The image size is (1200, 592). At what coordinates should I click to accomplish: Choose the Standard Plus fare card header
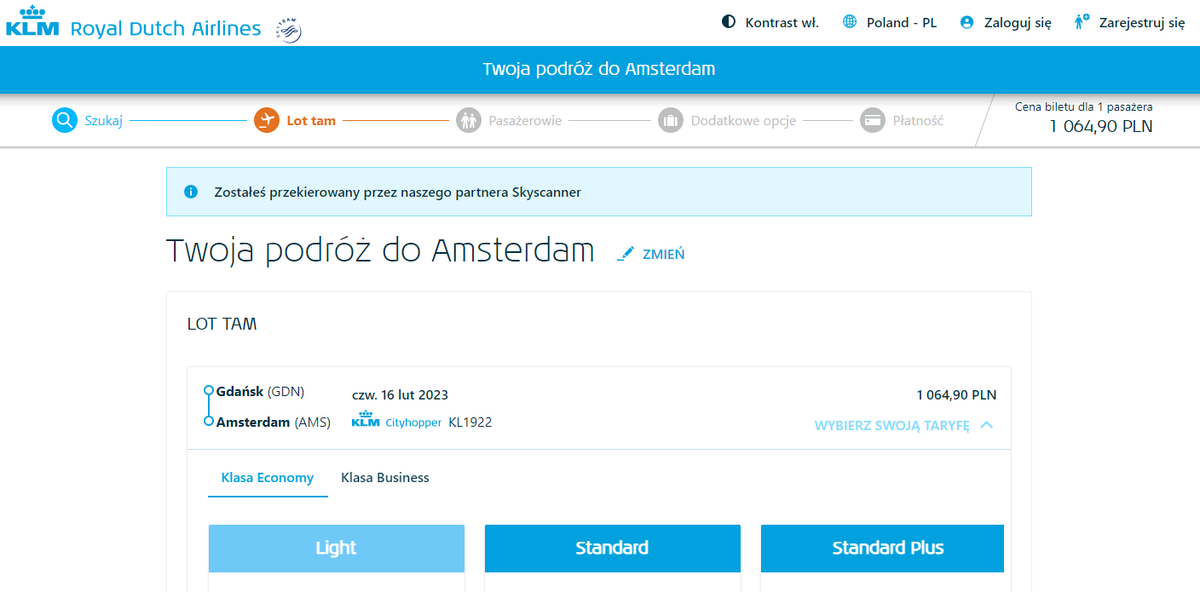(882, 548)
